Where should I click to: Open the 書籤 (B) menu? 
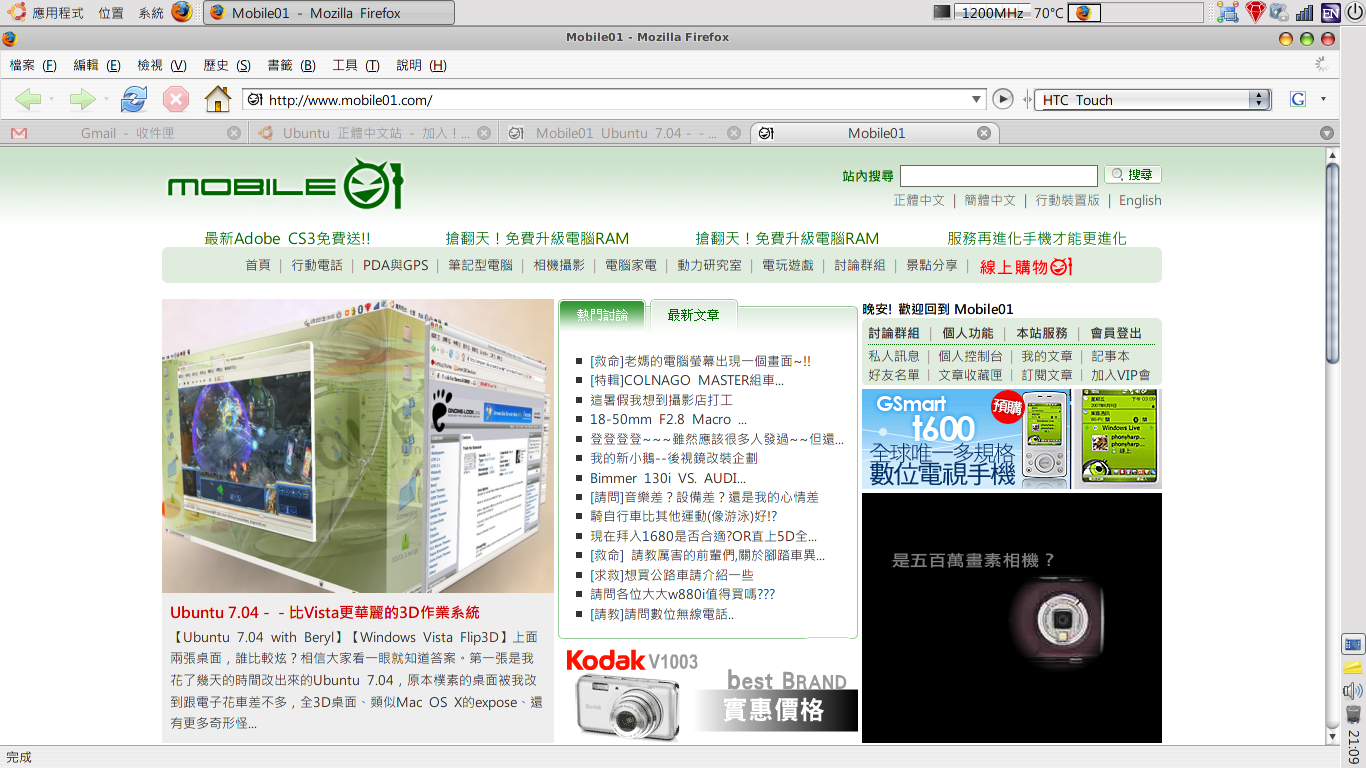pos(291,65)
